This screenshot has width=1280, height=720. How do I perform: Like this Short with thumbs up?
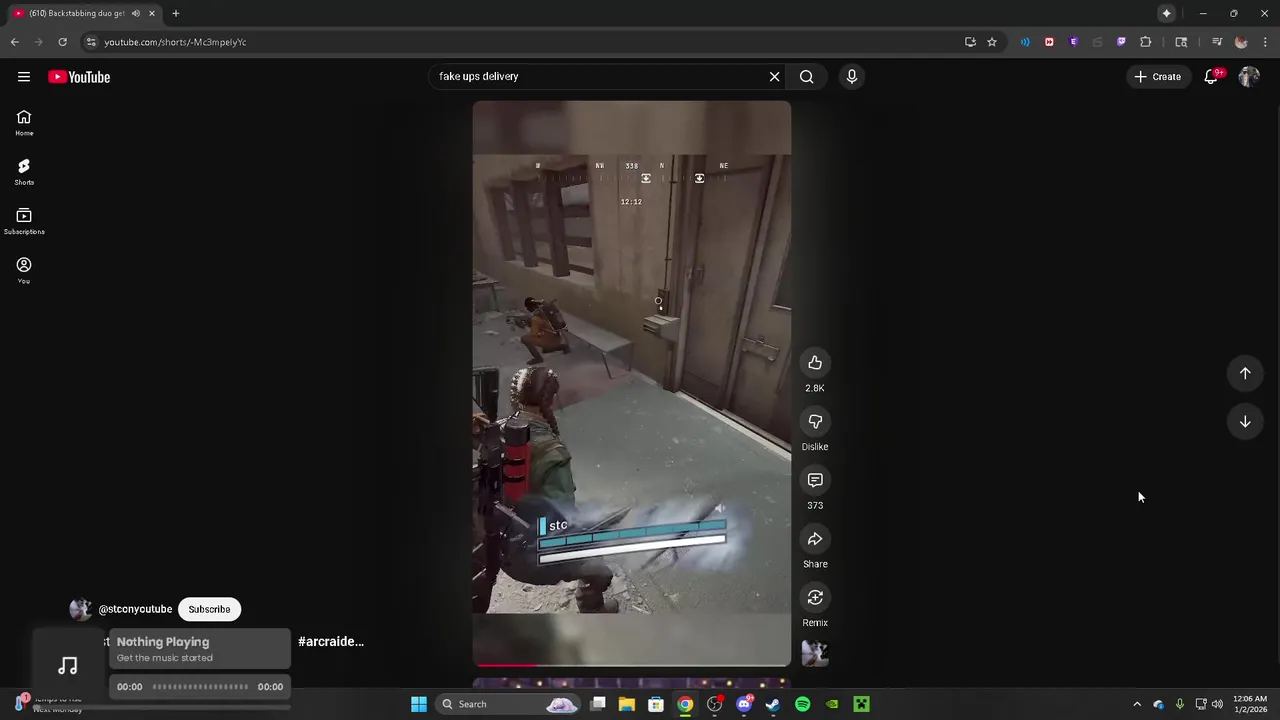coord(815,363)
